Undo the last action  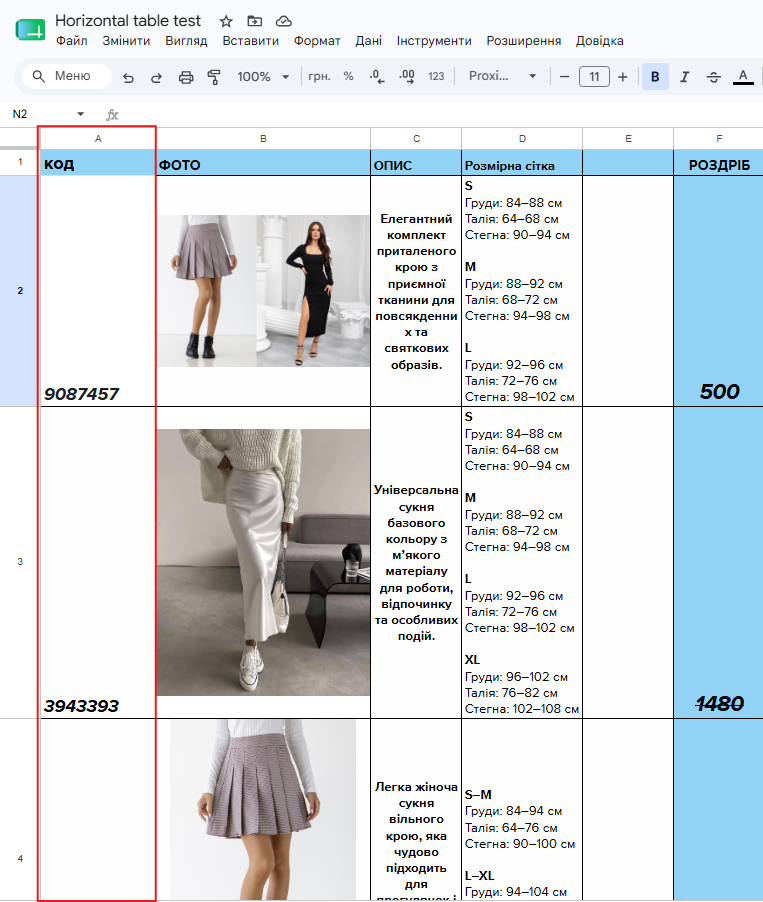[x=128, y=77]
